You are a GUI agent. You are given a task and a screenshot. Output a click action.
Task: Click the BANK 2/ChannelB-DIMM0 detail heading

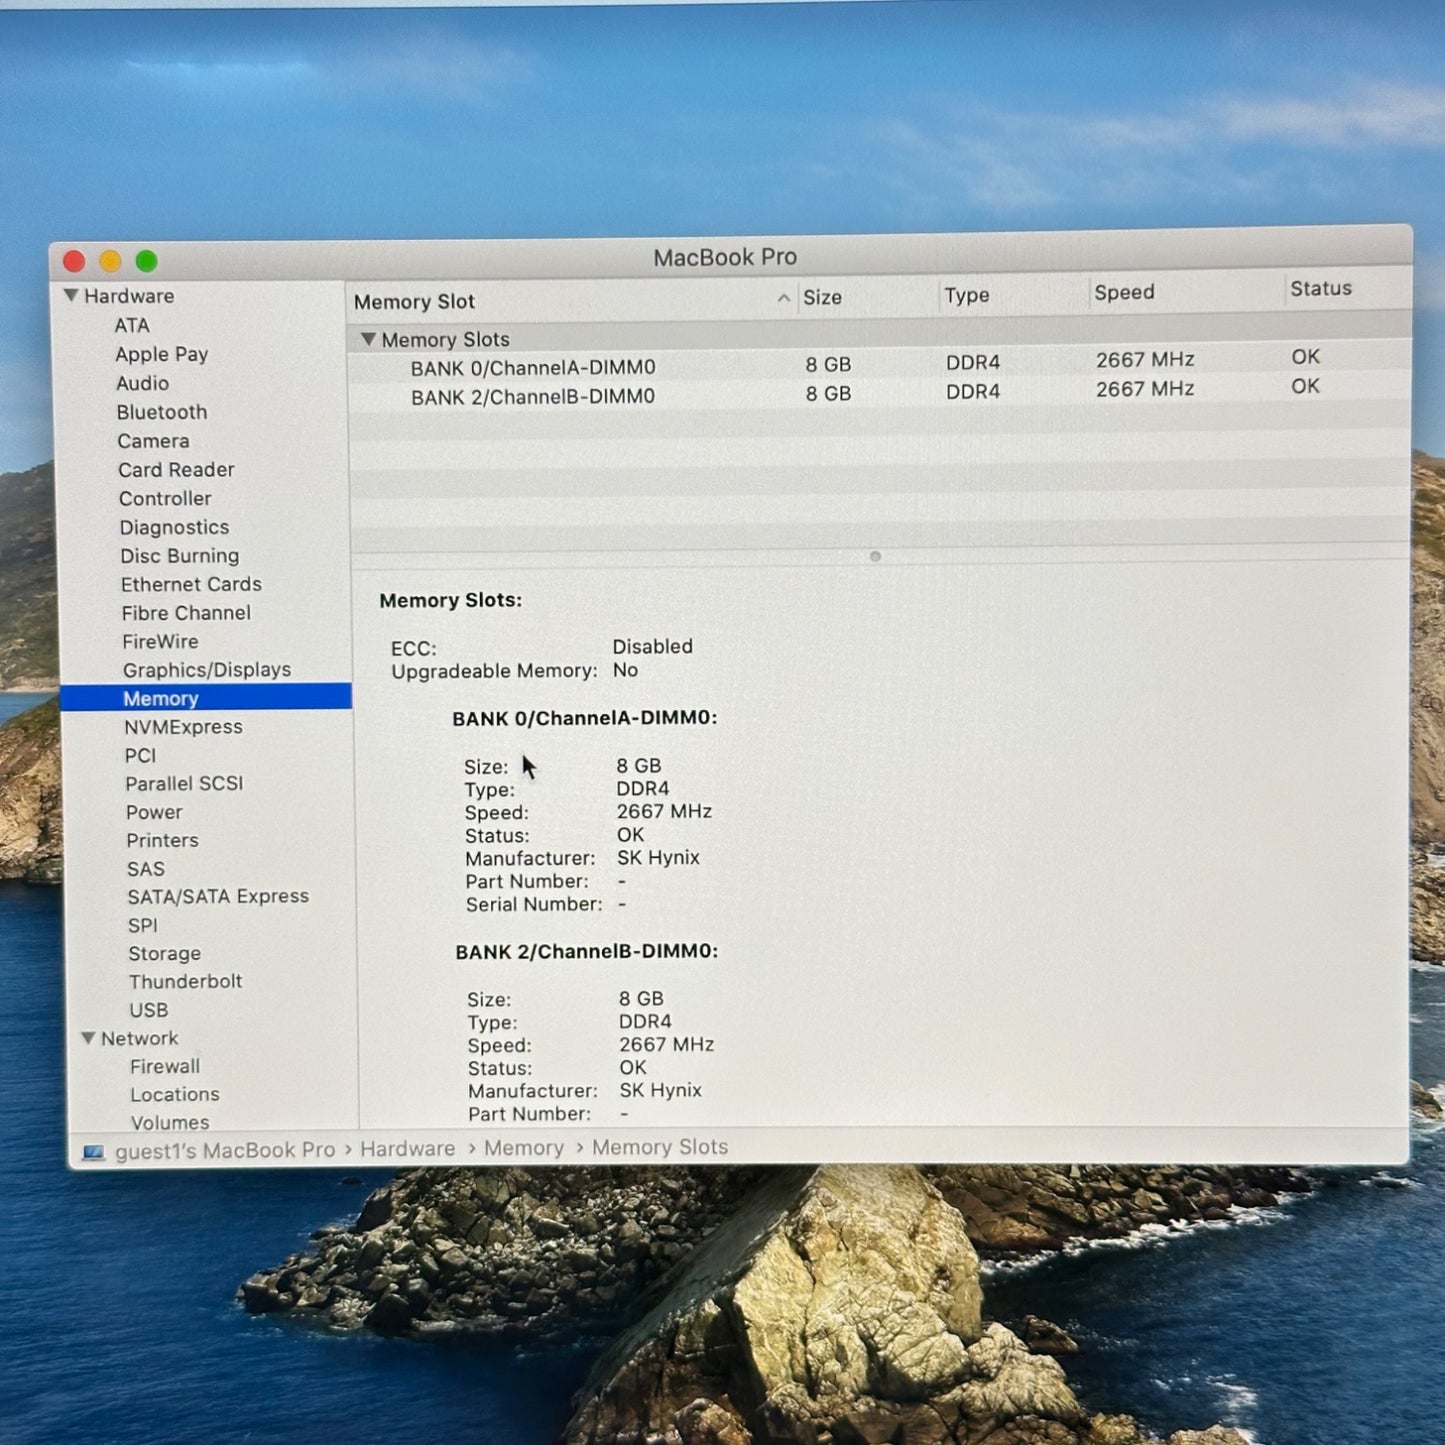tap(587, 951)
